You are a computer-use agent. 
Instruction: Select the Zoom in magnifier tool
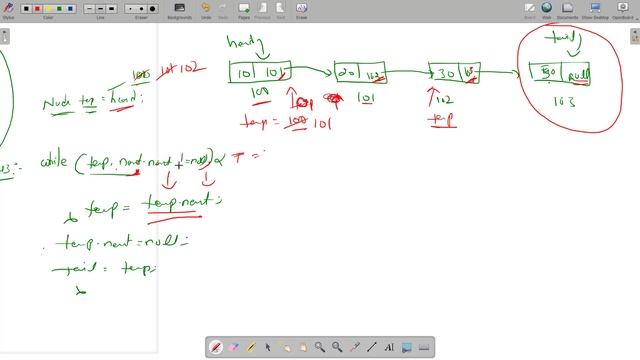click(320, 347)
